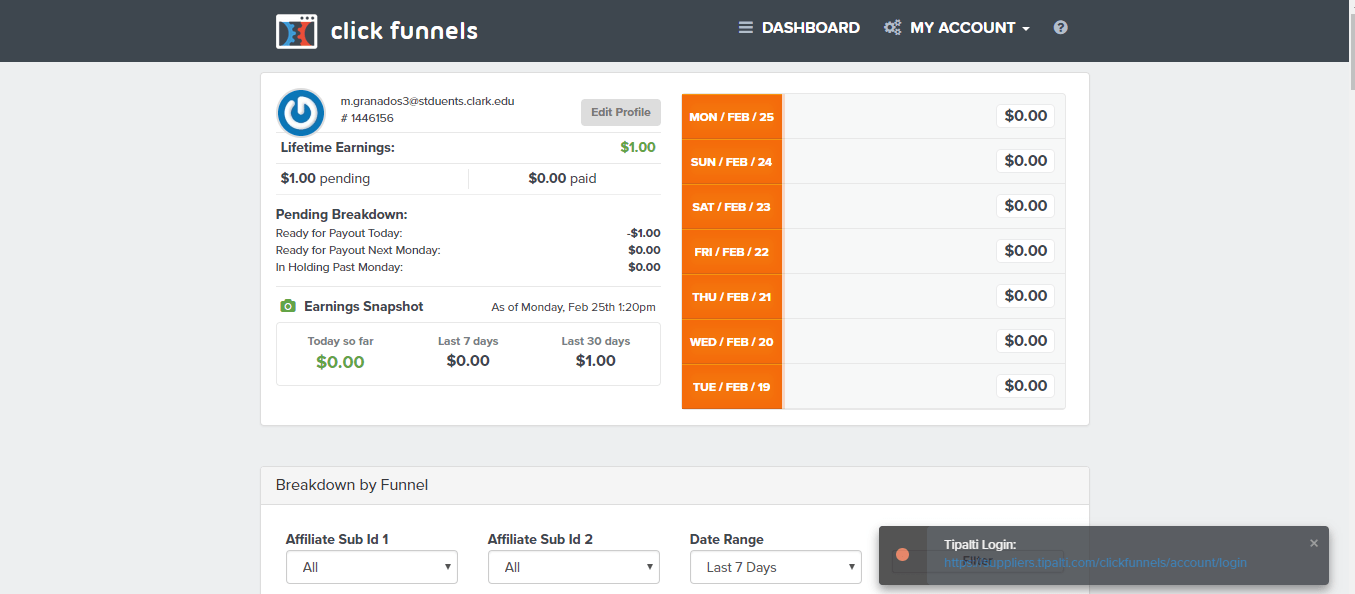Screen dimensions: 1355x594
Task: Select the FRI / FEB / 22 date row label
Action: (x=732, y=252)
